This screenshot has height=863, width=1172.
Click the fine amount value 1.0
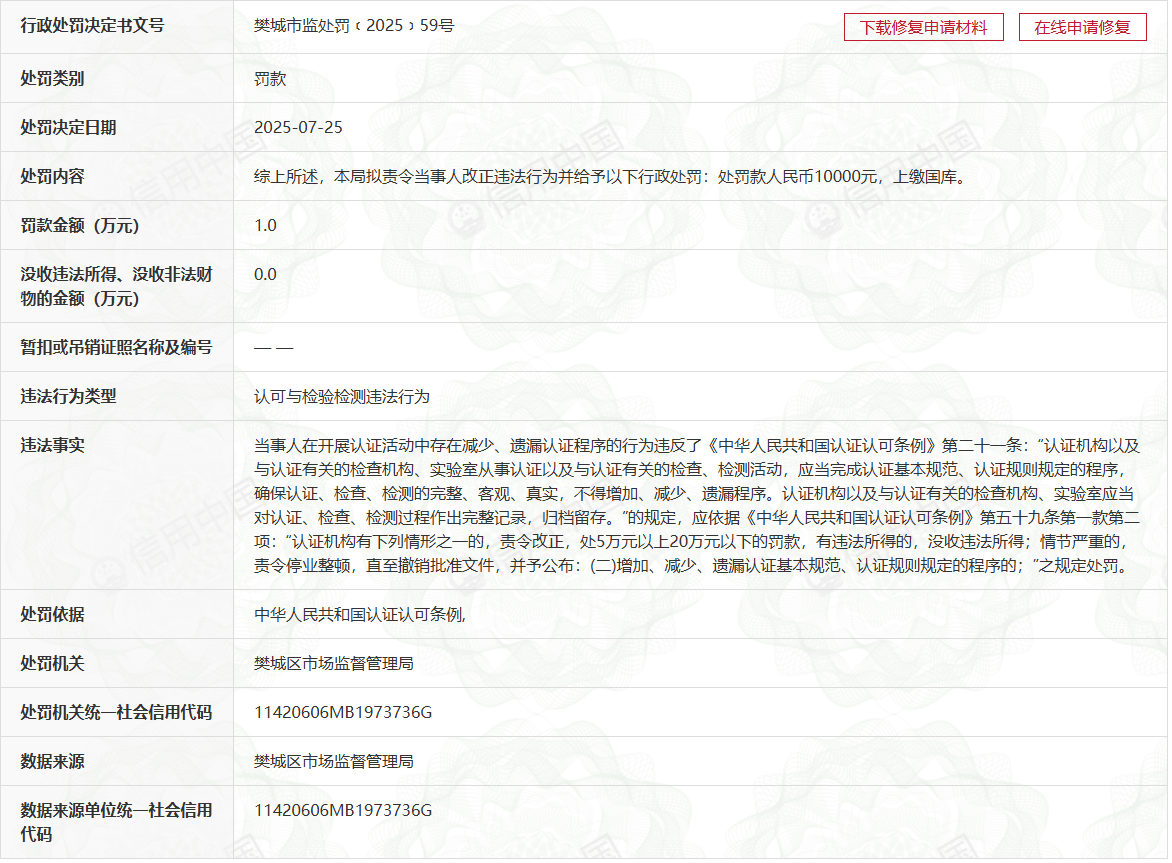(x=265, y=226)
